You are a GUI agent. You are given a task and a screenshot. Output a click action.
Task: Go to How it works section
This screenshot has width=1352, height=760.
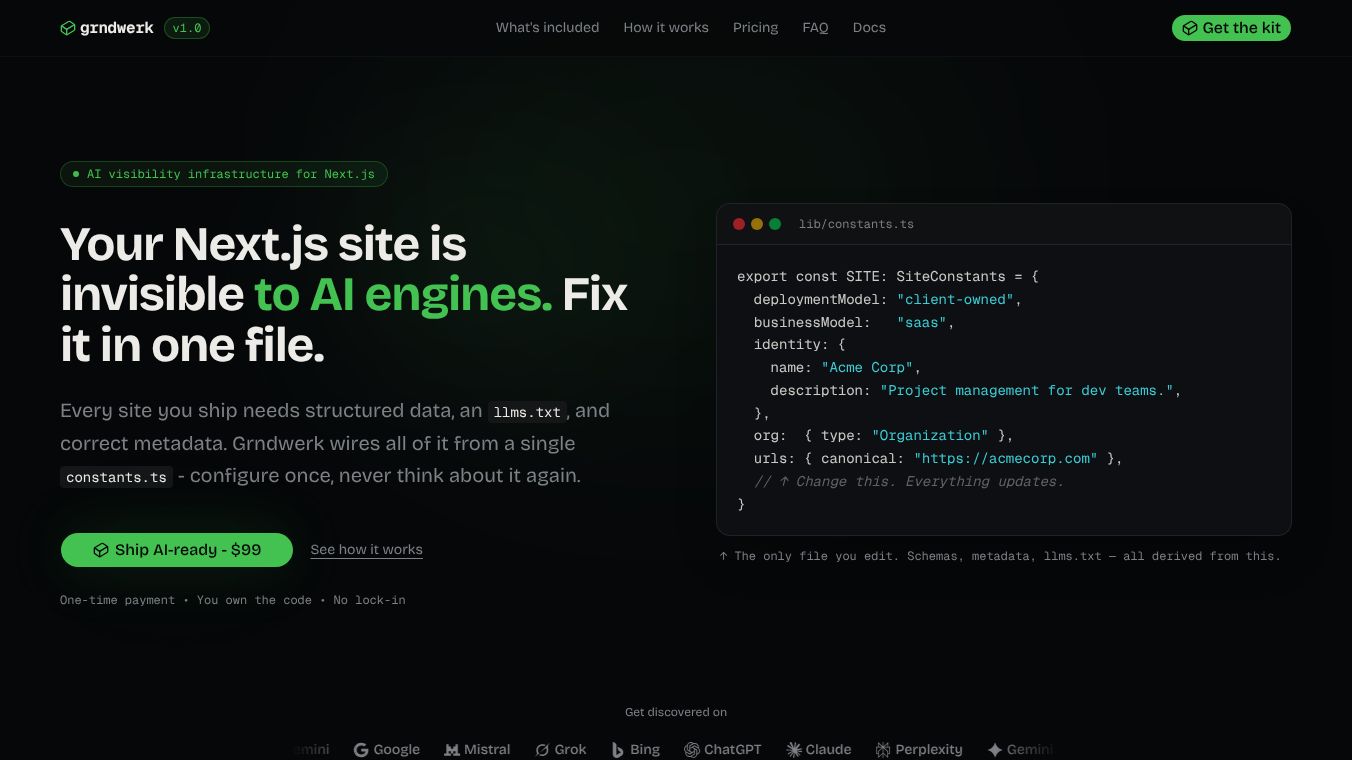666,28
